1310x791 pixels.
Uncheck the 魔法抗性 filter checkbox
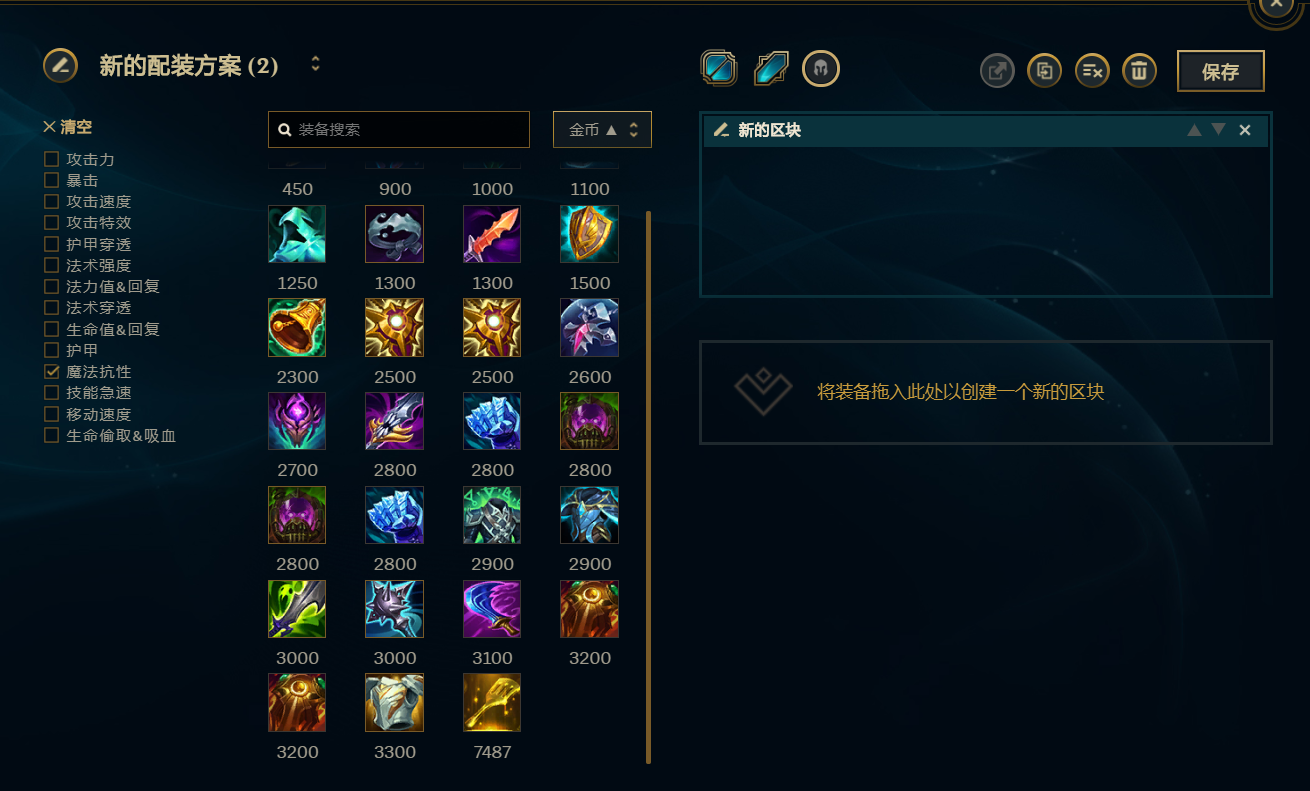pos(52,371)
